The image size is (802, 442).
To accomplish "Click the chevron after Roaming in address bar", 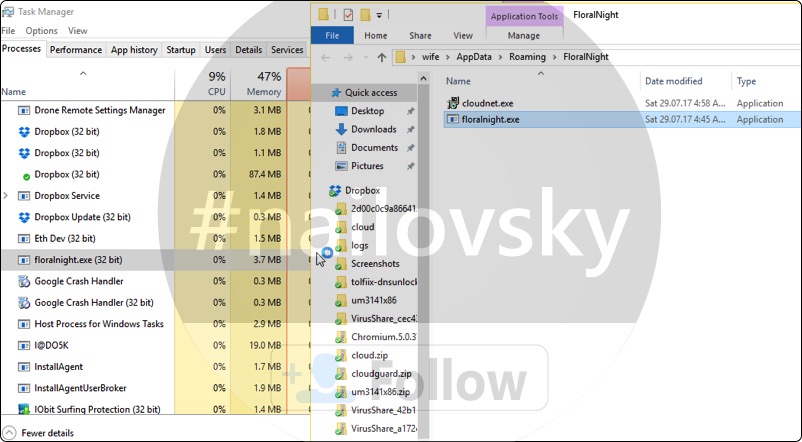I will pyautogui.click(x=554, y=57).
